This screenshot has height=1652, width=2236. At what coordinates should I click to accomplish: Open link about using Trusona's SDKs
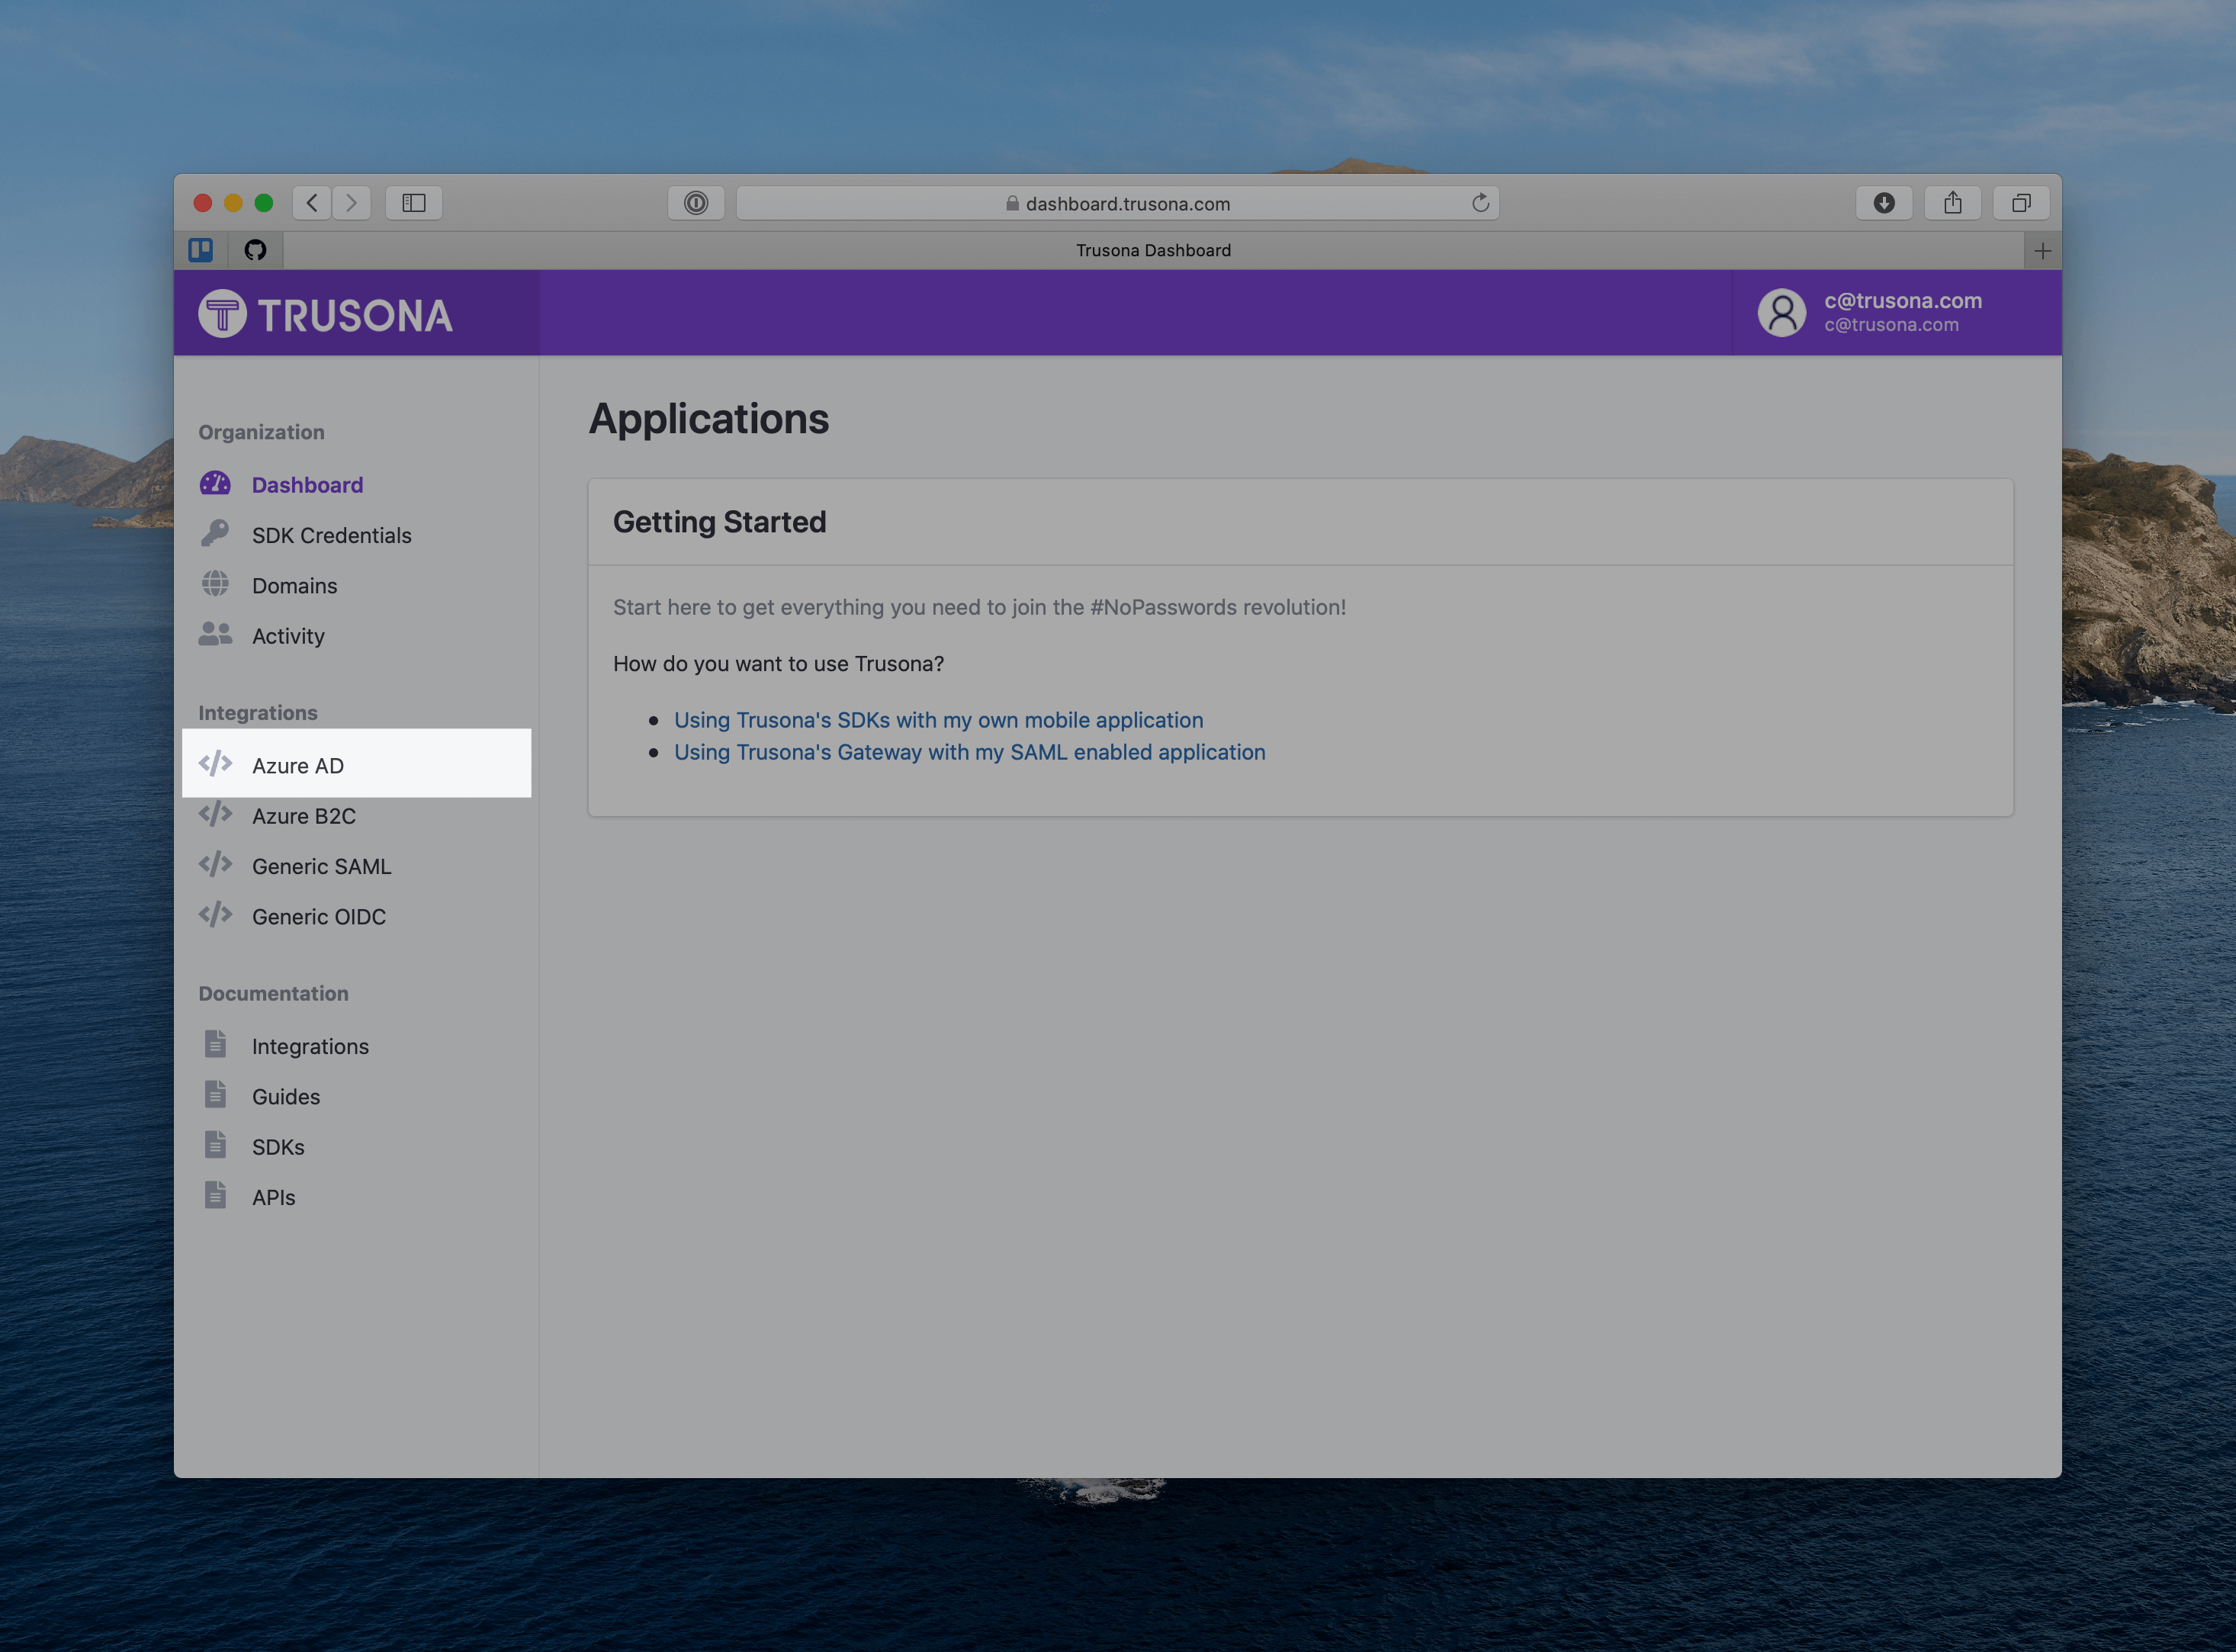click(938, 720)
